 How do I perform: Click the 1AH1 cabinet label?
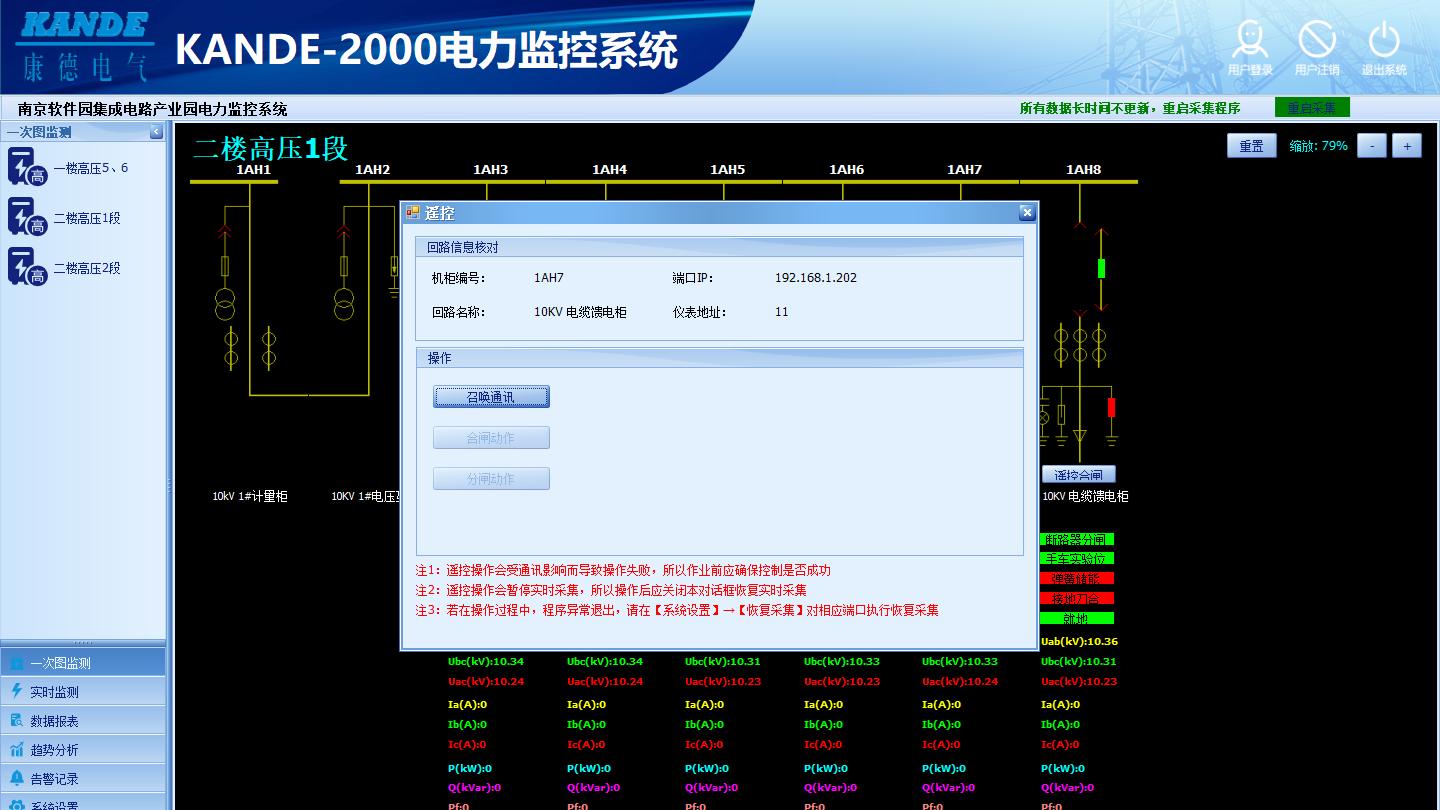point(253,169)
